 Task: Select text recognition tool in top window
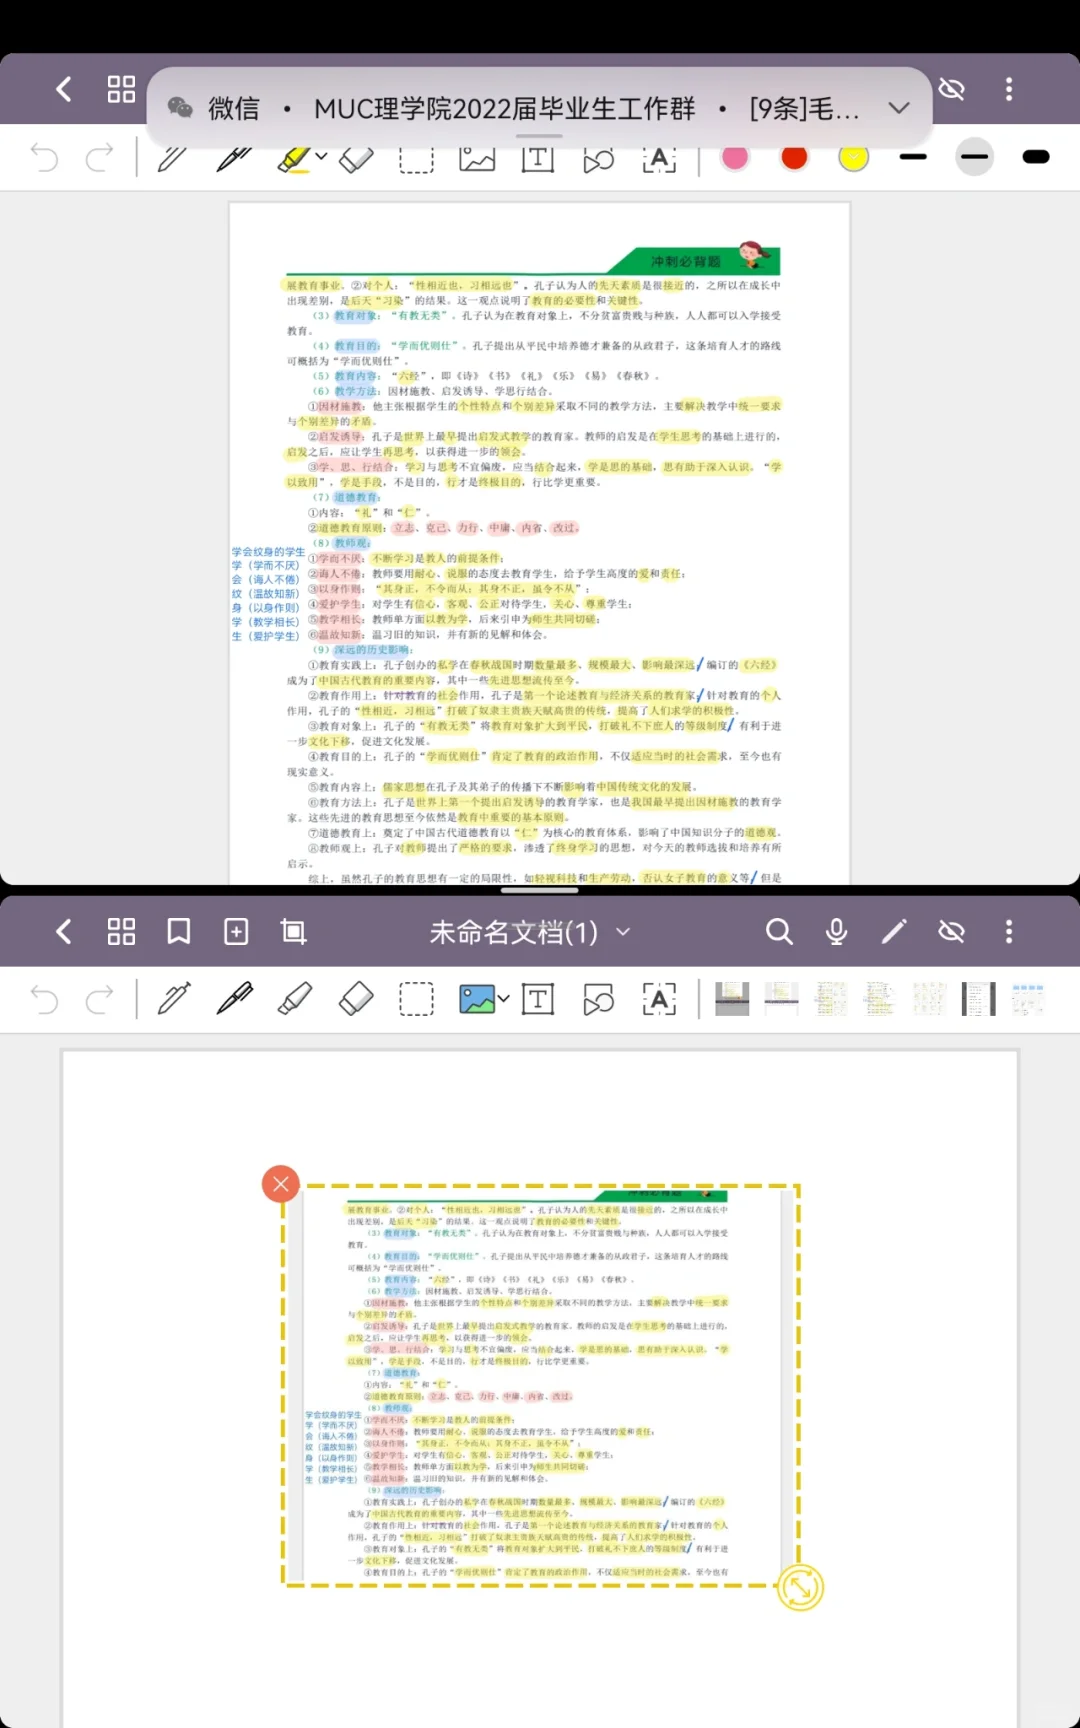[x=659, y=157]
